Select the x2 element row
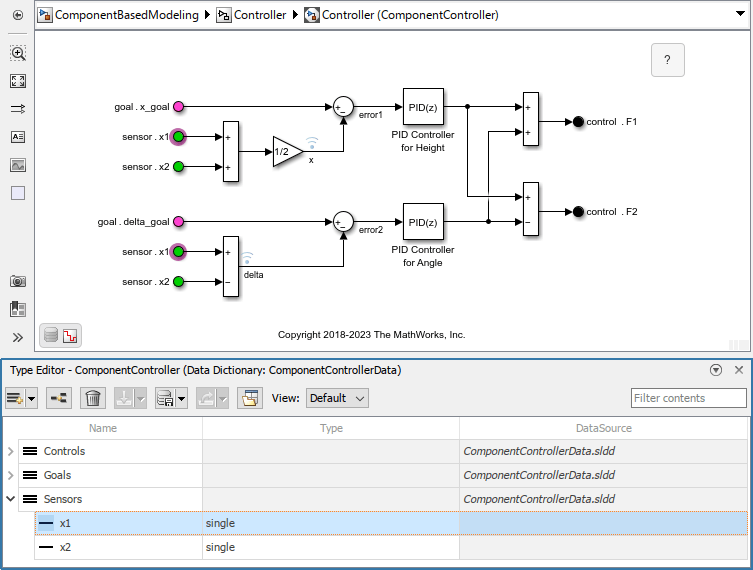The height and width of the screenshot is (570, 753). pyautogui.click(x=391, y=547)
